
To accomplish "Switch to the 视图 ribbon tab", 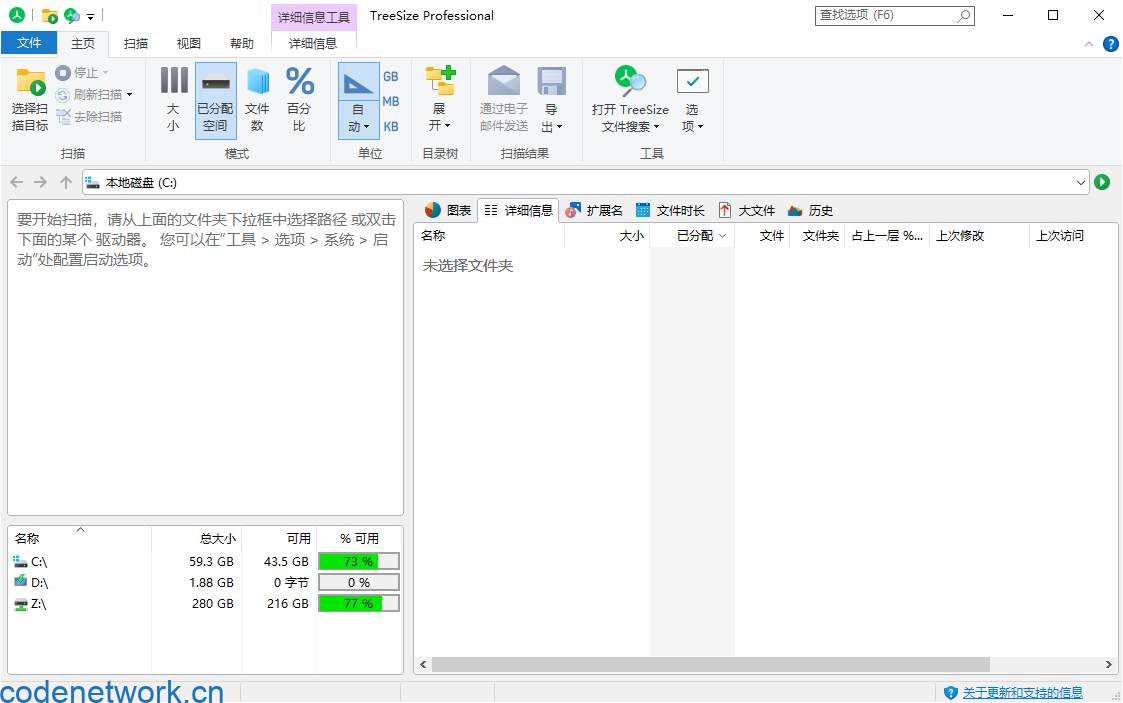I will [188, 44].
